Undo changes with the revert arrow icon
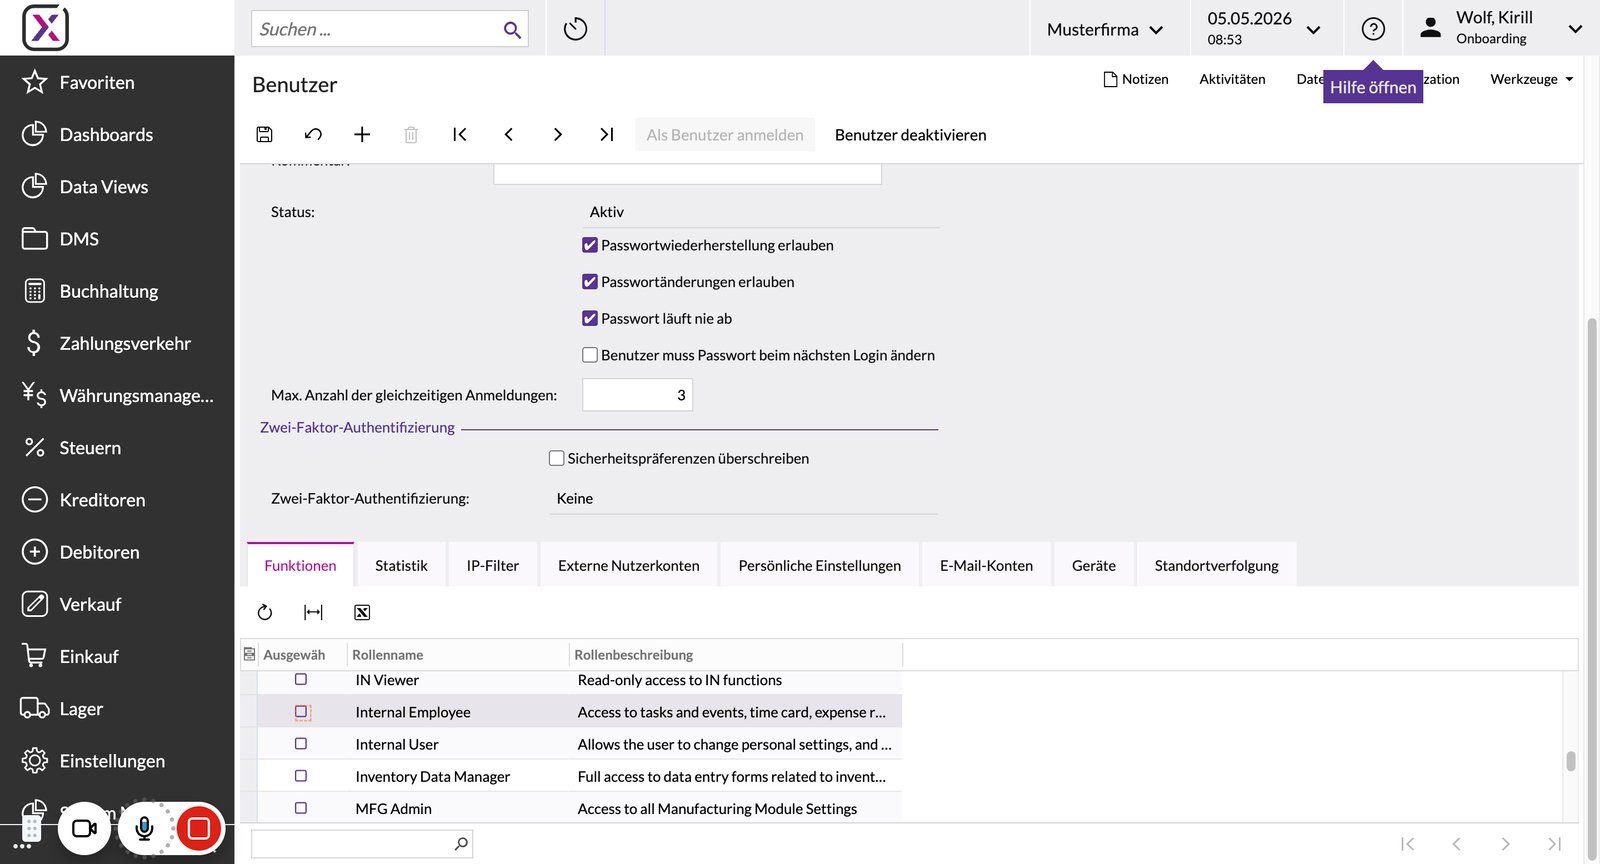Image resolution: width=1600 pixels, height=864 pixels. pos(313,134)
